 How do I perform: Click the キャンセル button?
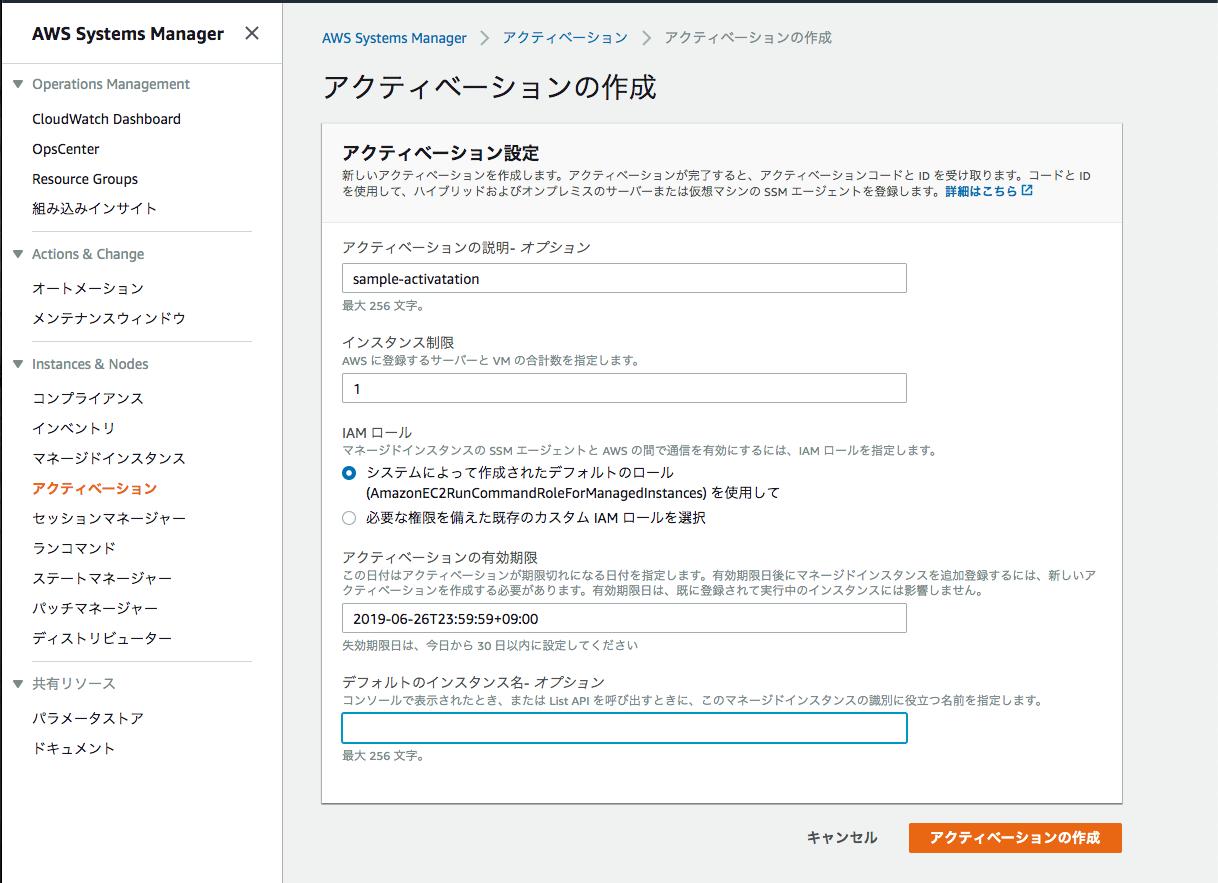(841, 838)
